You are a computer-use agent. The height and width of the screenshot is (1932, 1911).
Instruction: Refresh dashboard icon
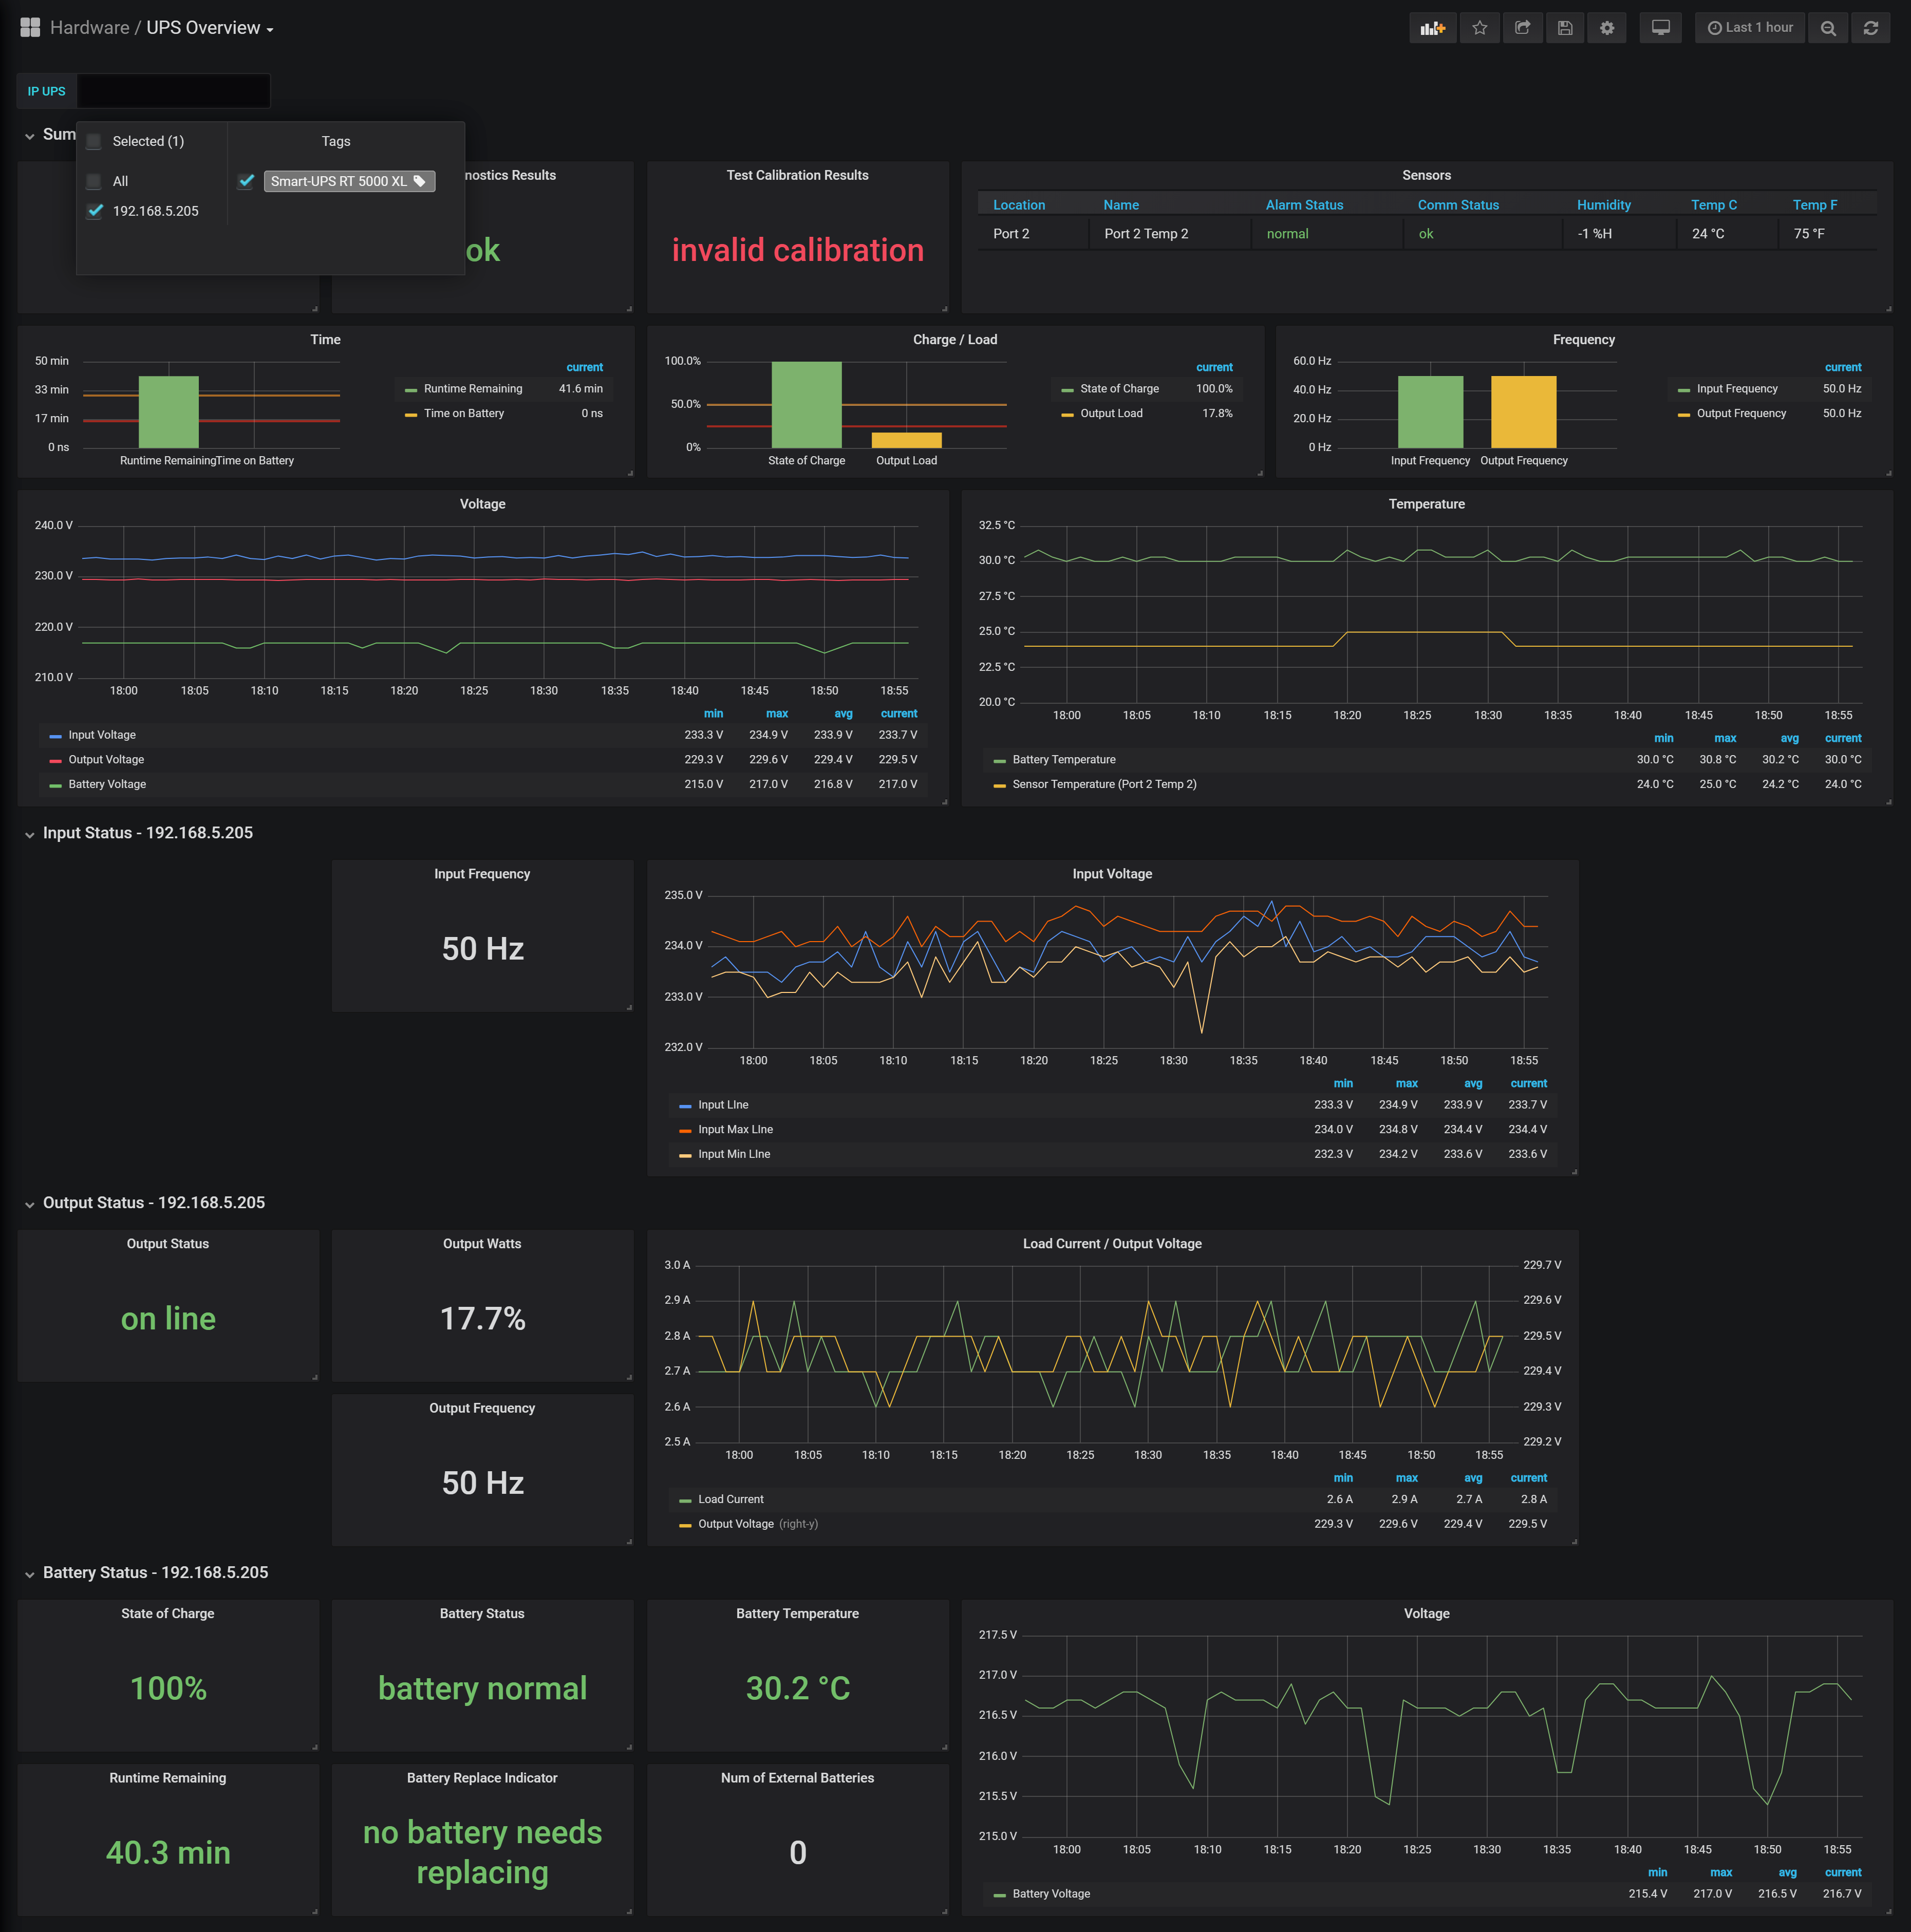pyautogui.click(x=1870, y=28)
